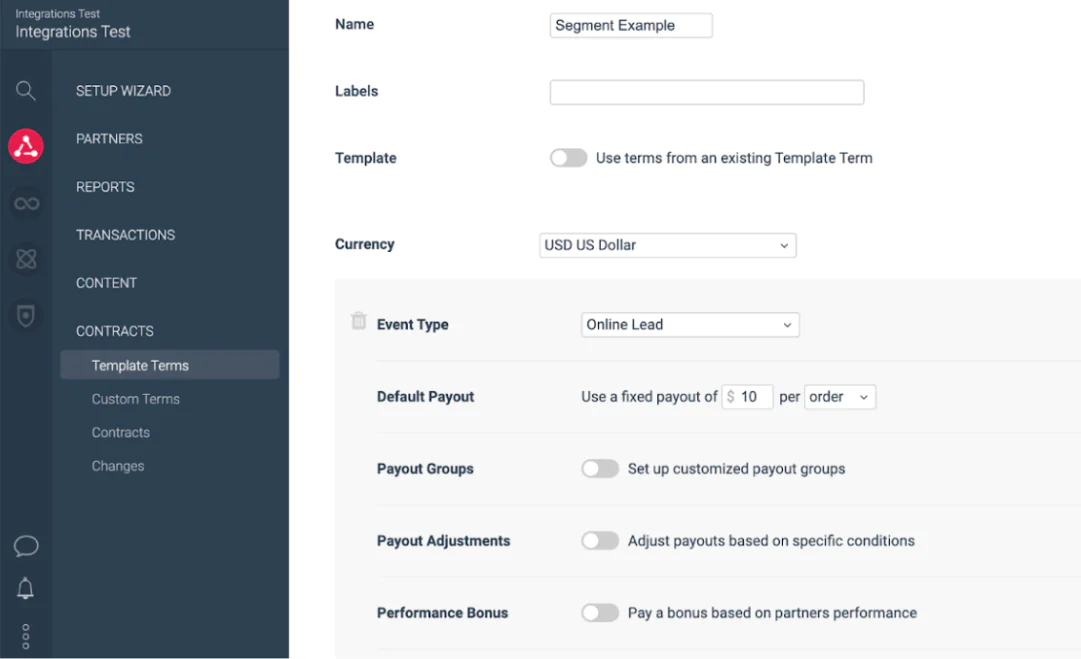Toggle Payout Adjustments on
The image size is (1081, 659).
pyautogui.click(x=600, y=540)
